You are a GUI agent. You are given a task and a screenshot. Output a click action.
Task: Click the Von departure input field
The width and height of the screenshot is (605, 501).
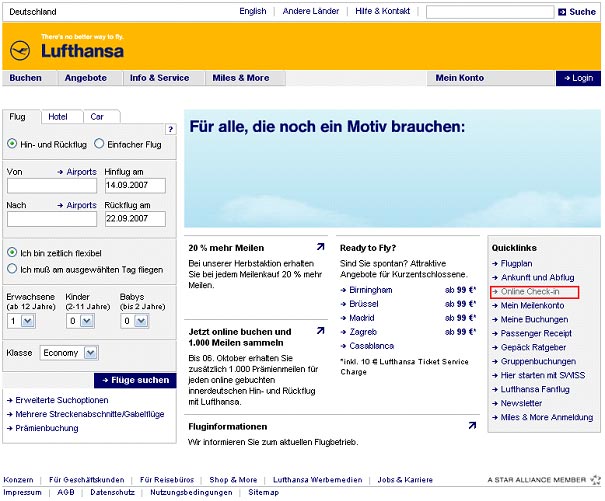click(52, 186)
